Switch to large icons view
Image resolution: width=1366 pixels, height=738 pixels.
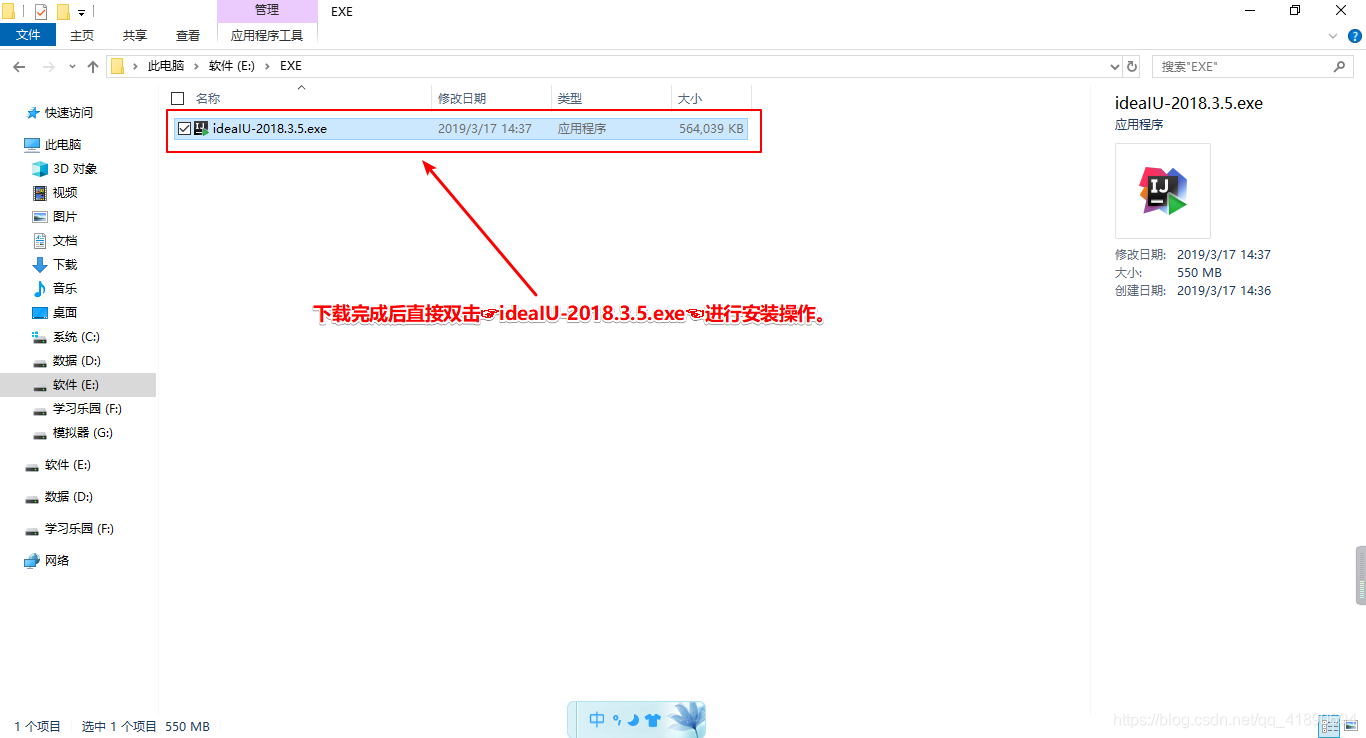tap(1351, 727)
